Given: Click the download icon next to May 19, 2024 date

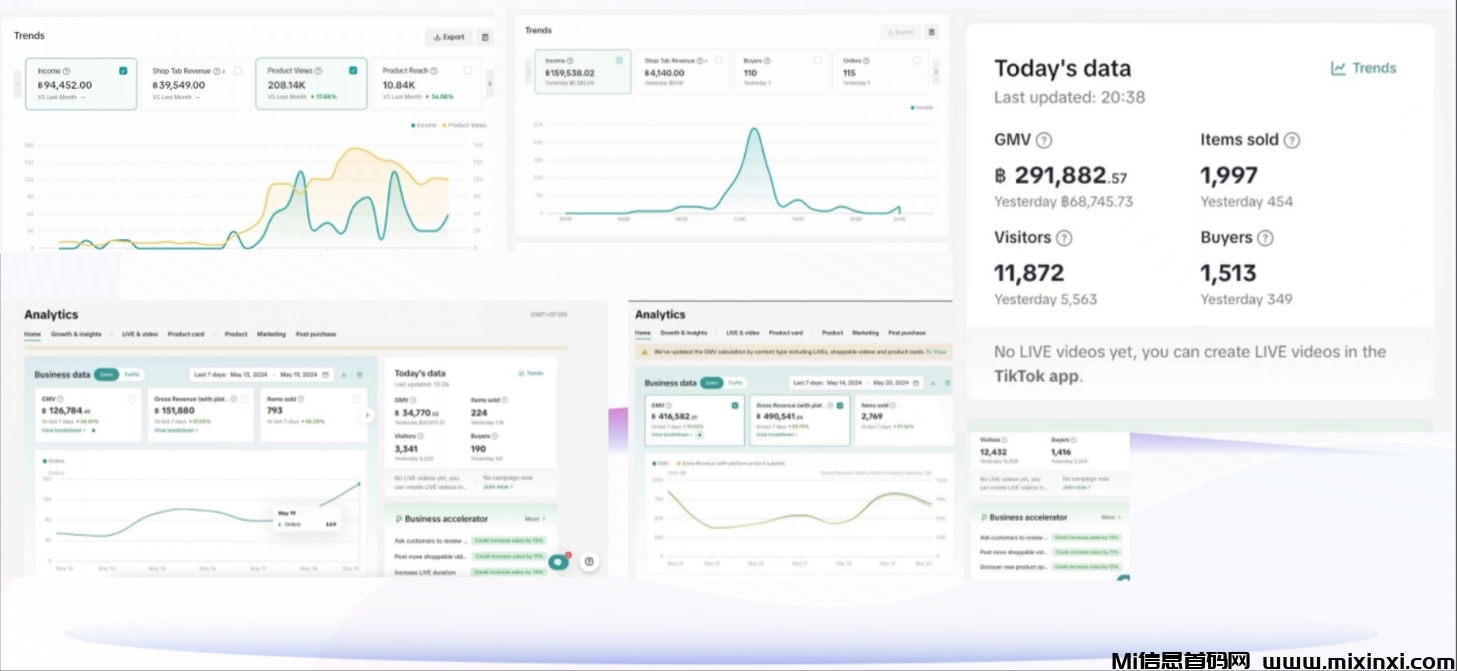Looking at the screenshot, I should tap(344, 375).
